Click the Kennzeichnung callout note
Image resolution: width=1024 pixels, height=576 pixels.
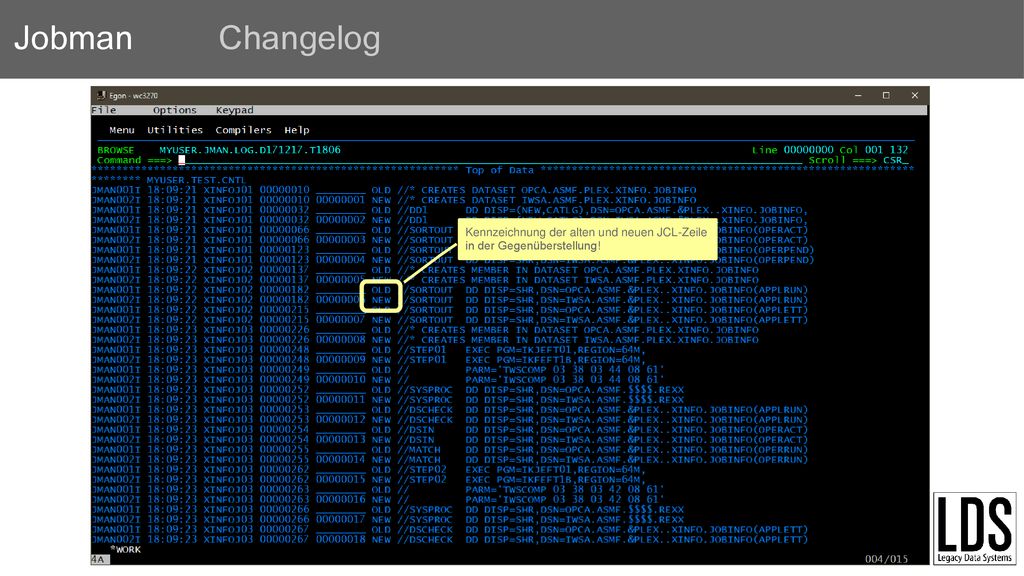click(587, 239)
